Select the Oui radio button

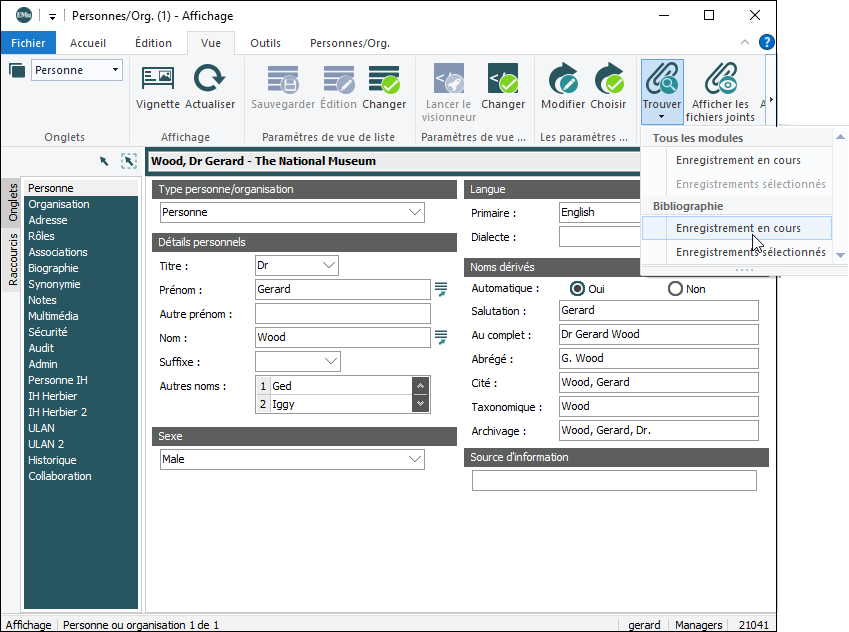pos(577,289)
